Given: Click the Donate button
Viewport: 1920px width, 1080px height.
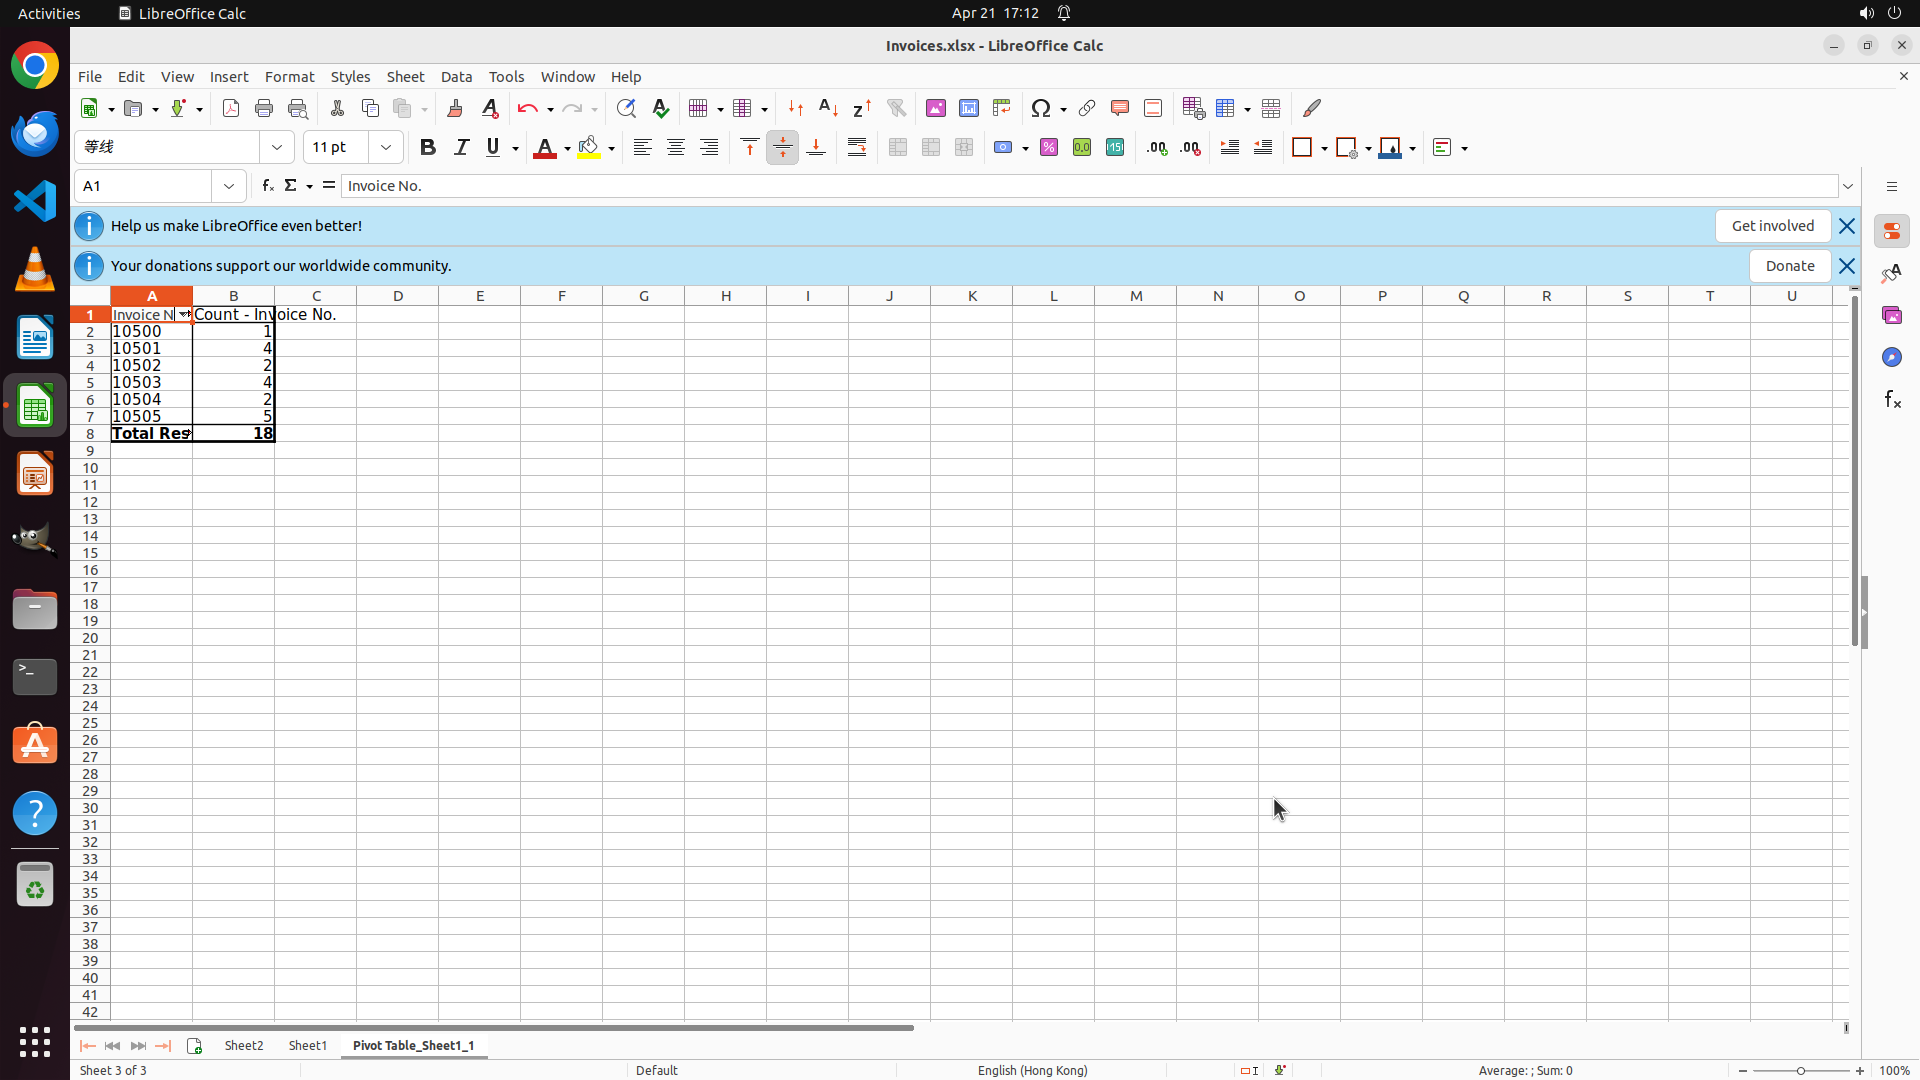Looking at the screenshot, I should coord(1789,266).
